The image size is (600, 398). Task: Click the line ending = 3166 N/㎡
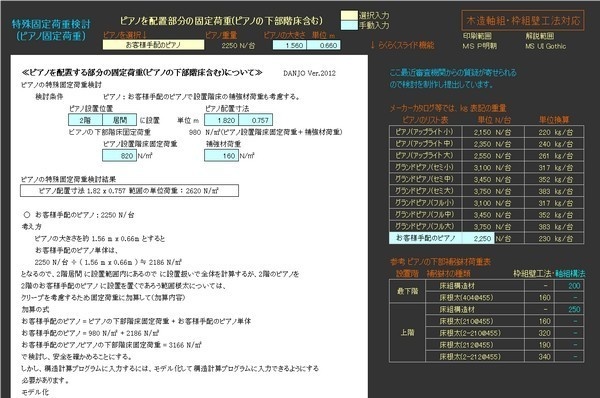[x=111, y=345]
